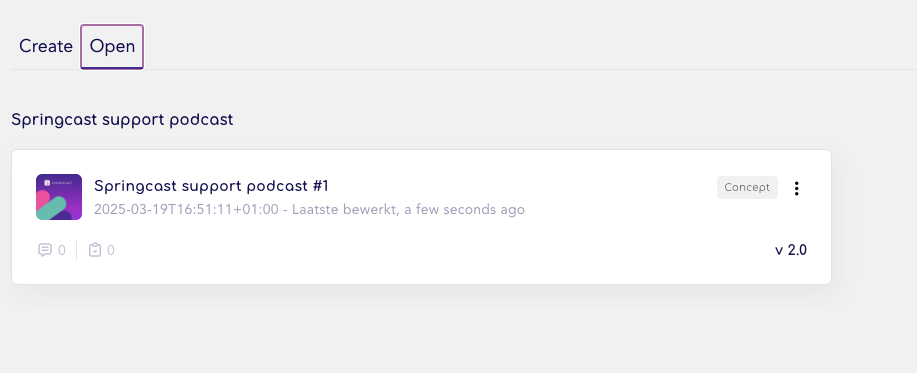Click the comment count next to bubble
The width and height of the screenshot is (917, 373).
(62, 251)
